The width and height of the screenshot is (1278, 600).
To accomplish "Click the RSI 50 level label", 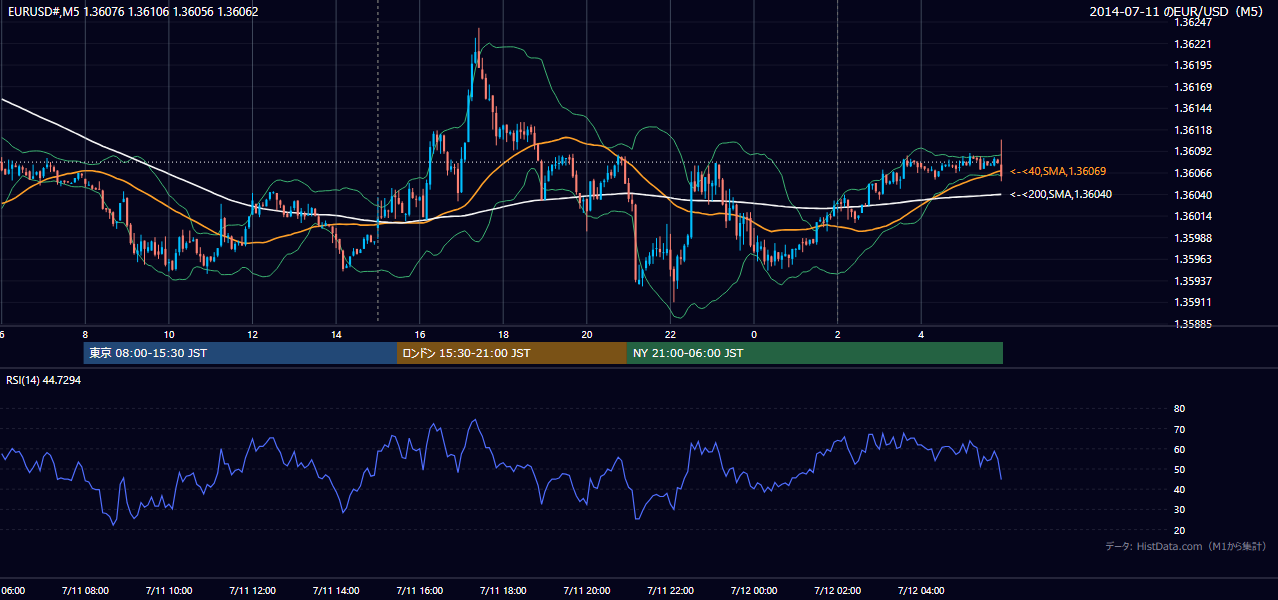I will 1179,469.
